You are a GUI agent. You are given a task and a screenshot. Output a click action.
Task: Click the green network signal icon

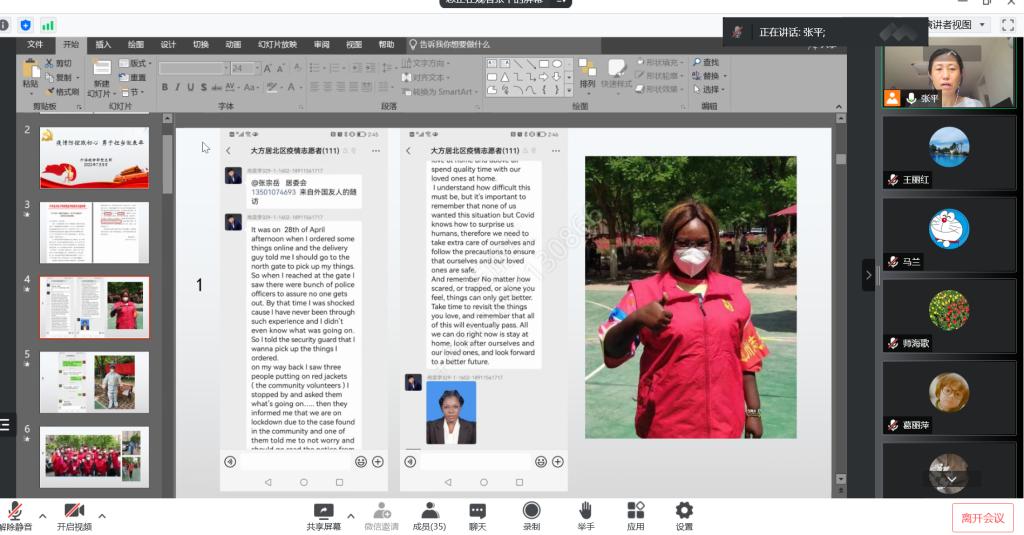48,25
